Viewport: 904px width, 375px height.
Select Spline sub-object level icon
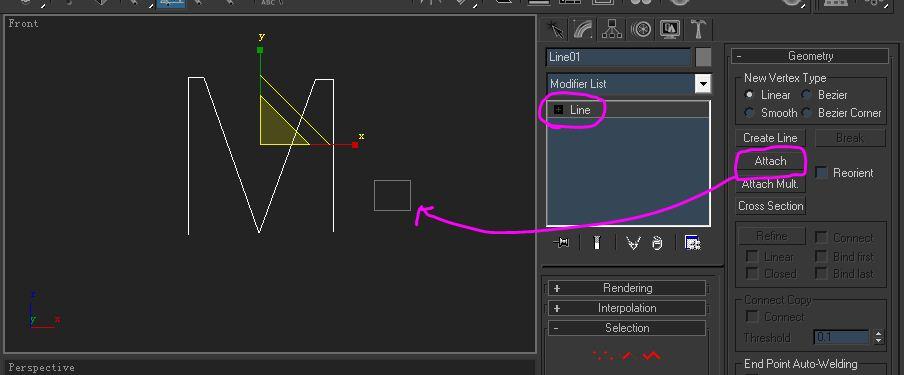pyautogui.click(x=652, y=356)
